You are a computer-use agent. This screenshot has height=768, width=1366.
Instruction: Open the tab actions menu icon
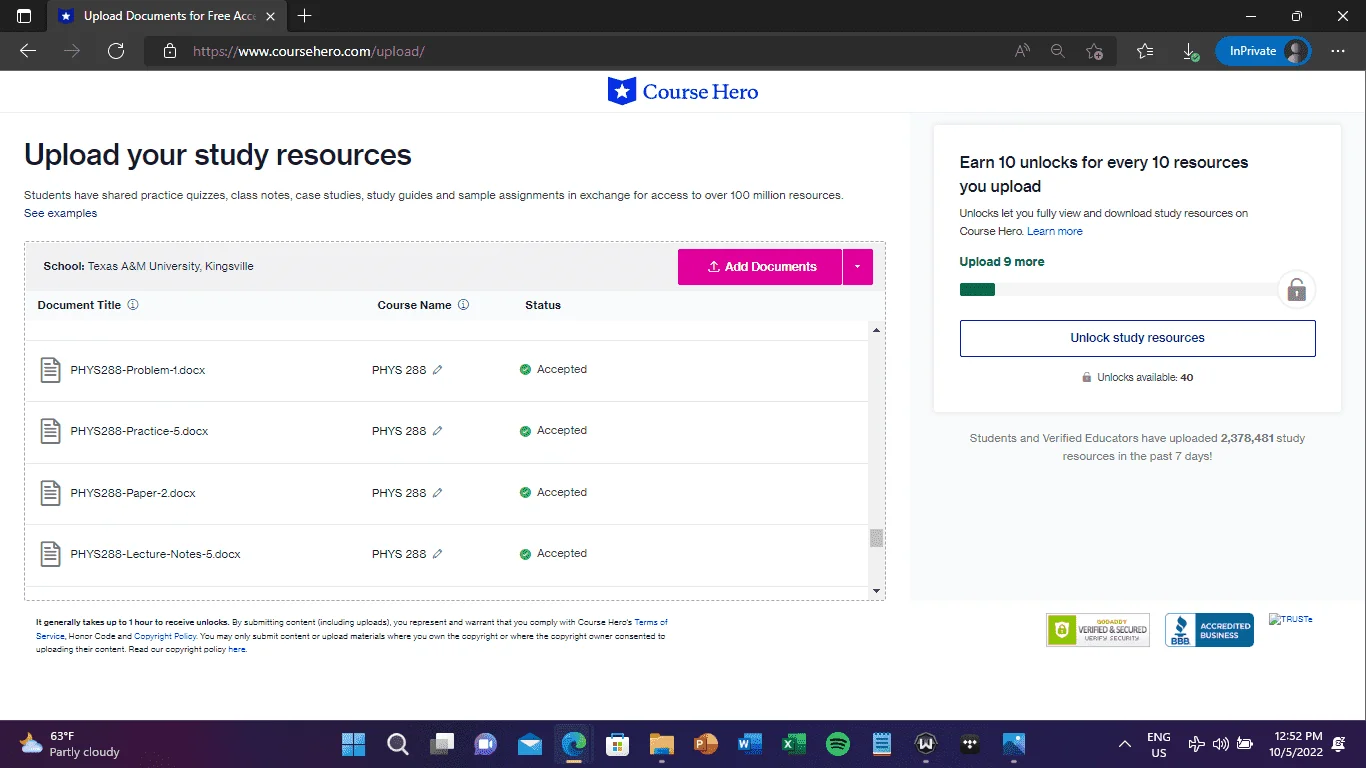24,16
